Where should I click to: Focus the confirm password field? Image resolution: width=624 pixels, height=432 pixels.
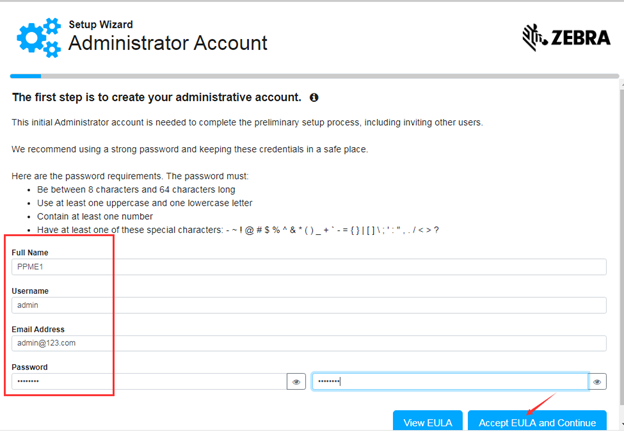(x=449, y=382)
